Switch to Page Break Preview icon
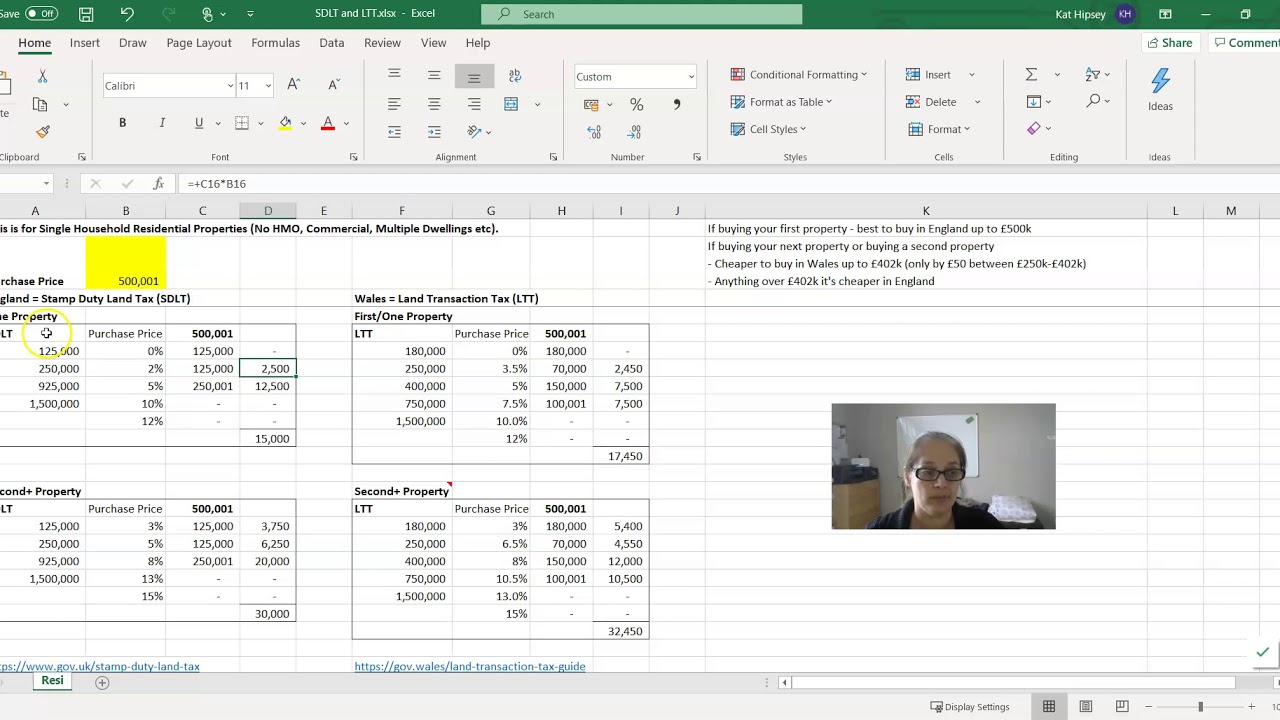The image size is (1280, 720). [1121, 707]
